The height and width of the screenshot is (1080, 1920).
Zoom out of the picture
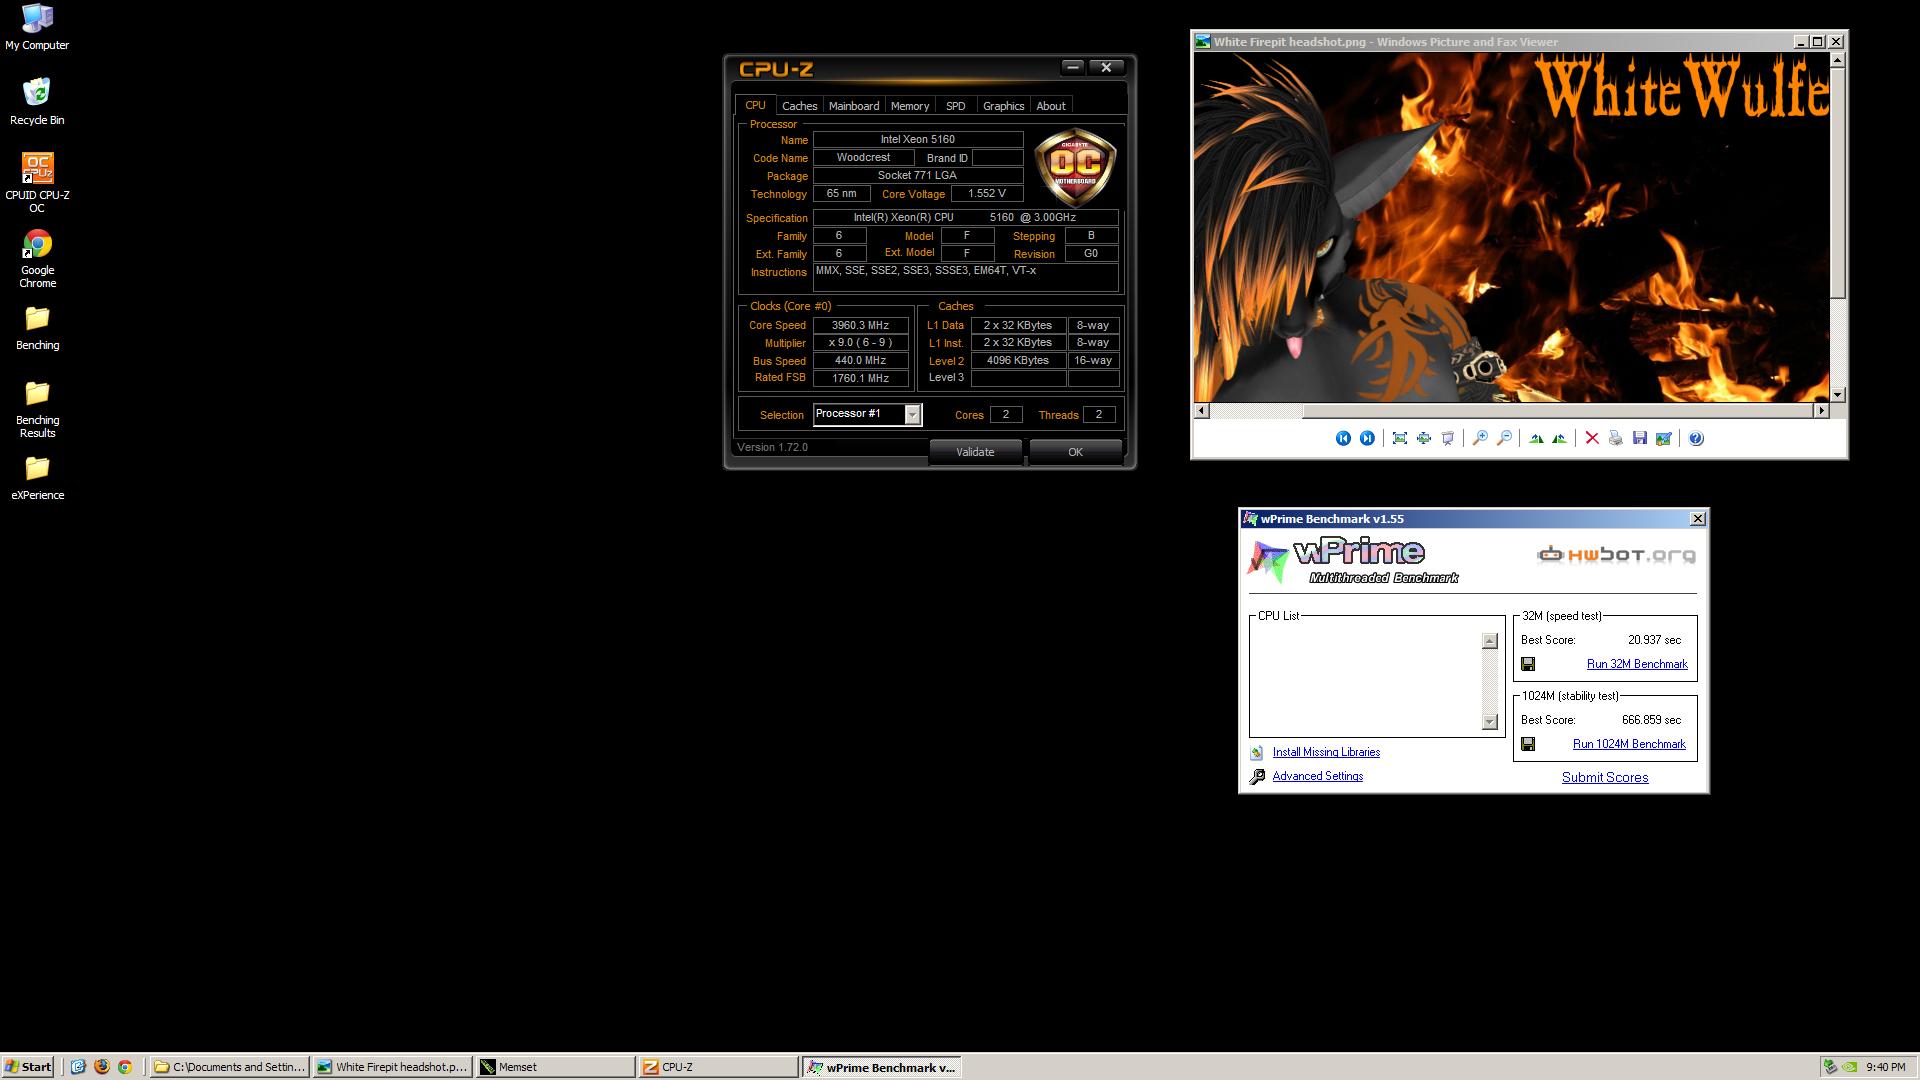(1504, 438)
